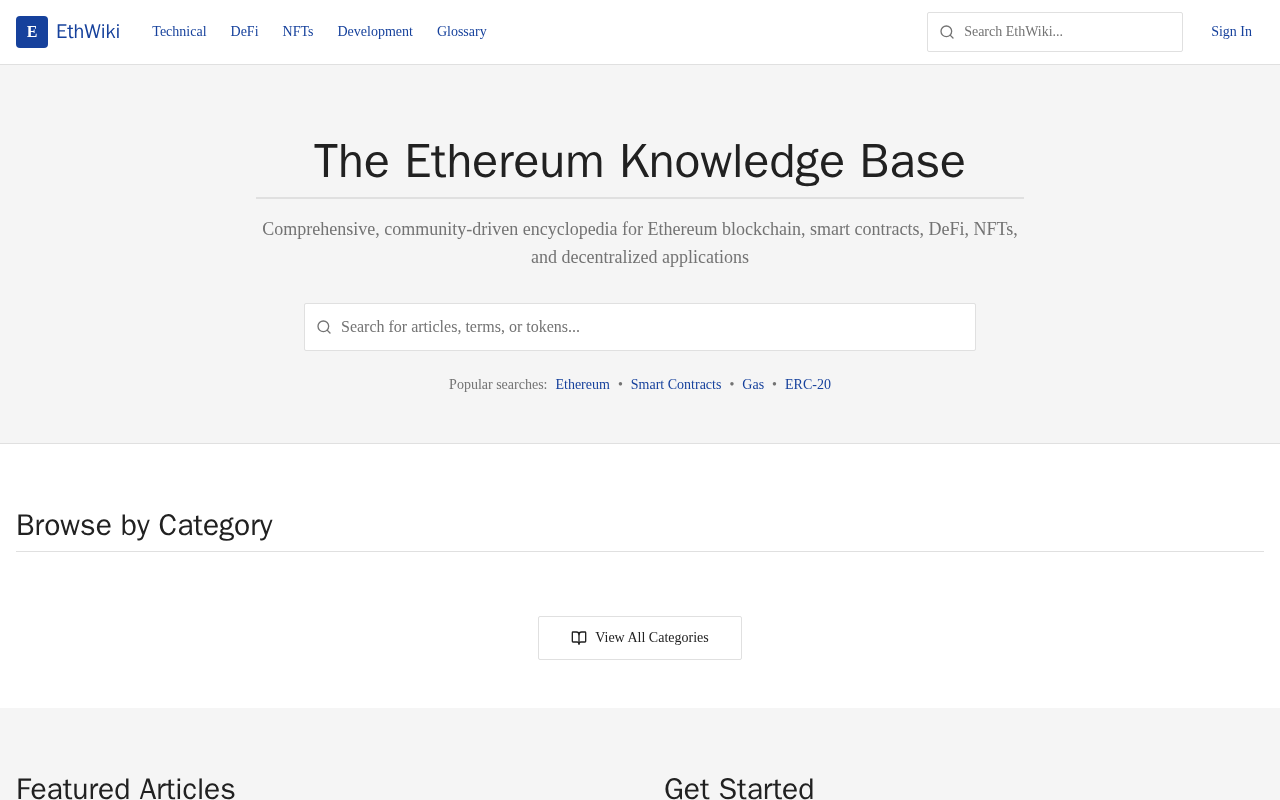
Task: Open the Technical nav section
Action: [x=179, y=32]
